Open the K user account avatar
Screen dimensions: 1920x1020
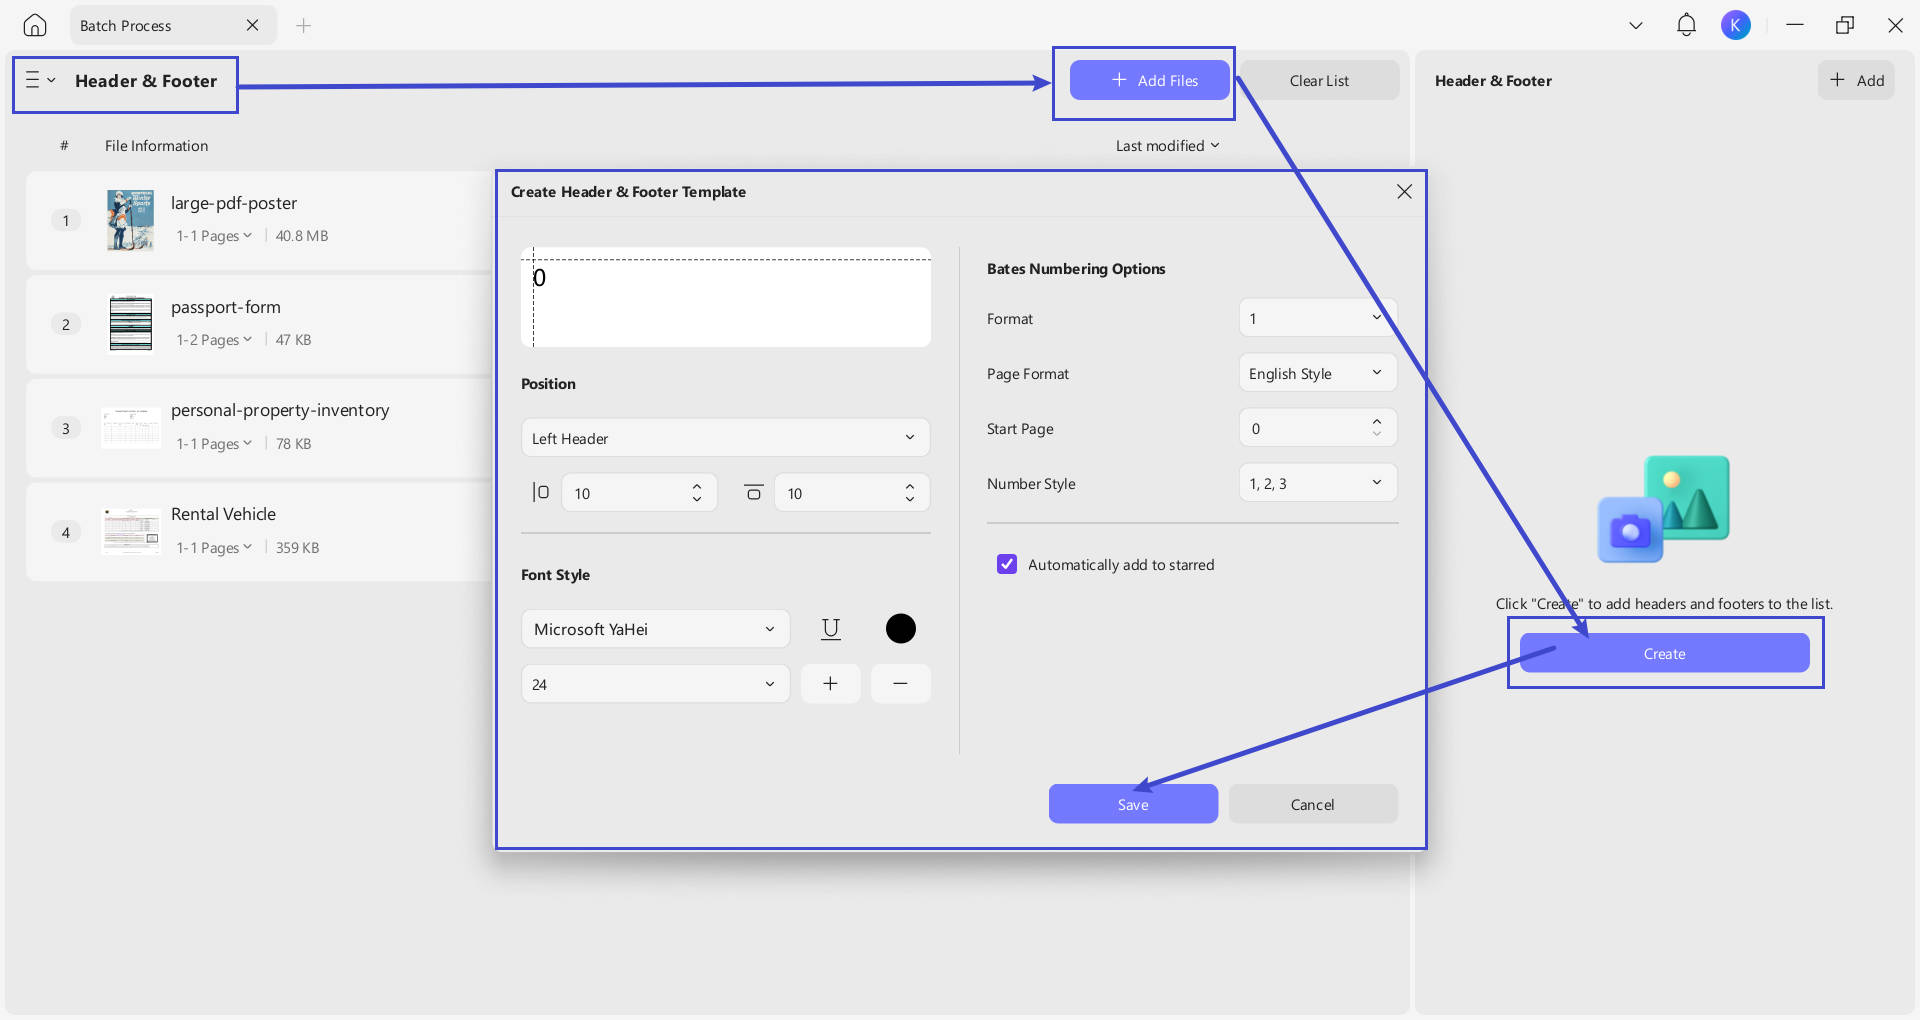[x=1736, y=25]
